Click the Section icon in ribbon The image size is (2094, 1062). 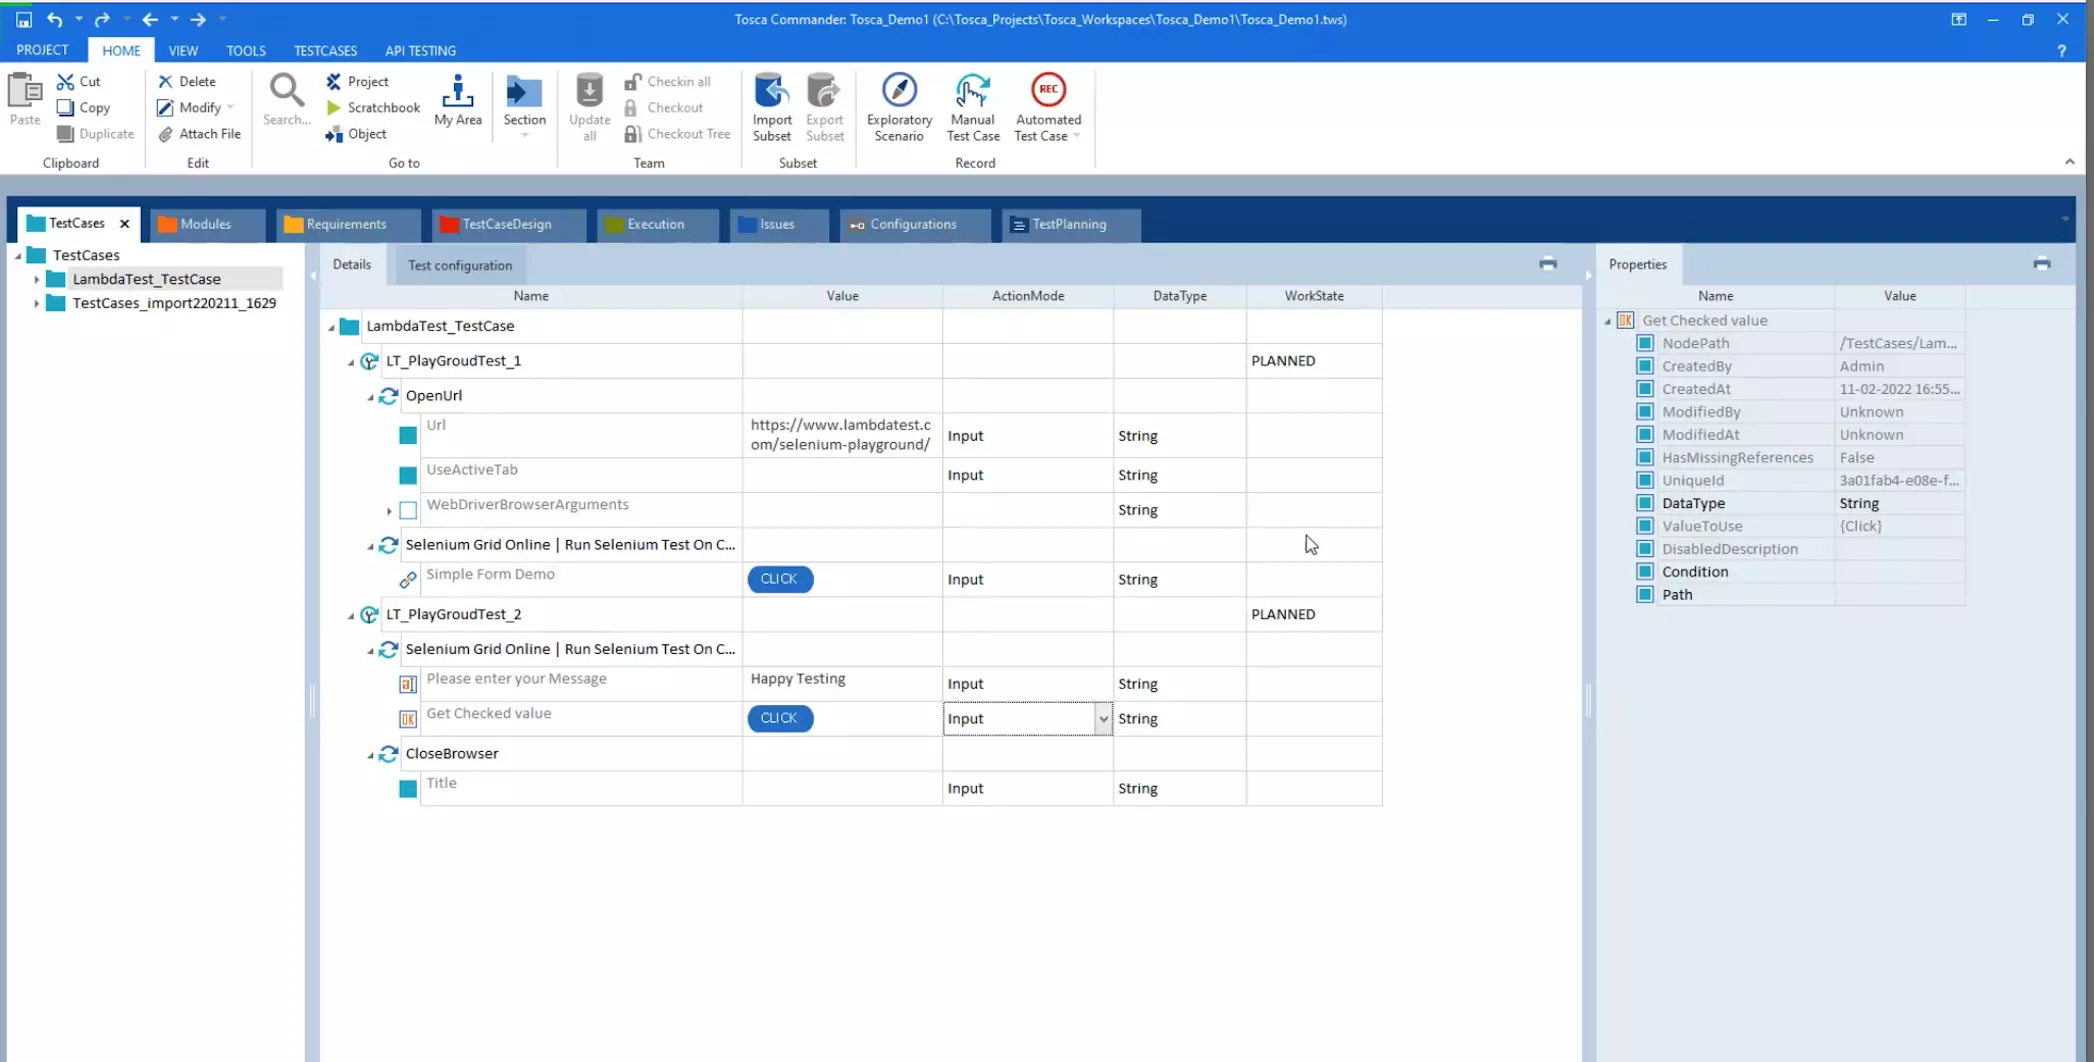click(524, 93)
